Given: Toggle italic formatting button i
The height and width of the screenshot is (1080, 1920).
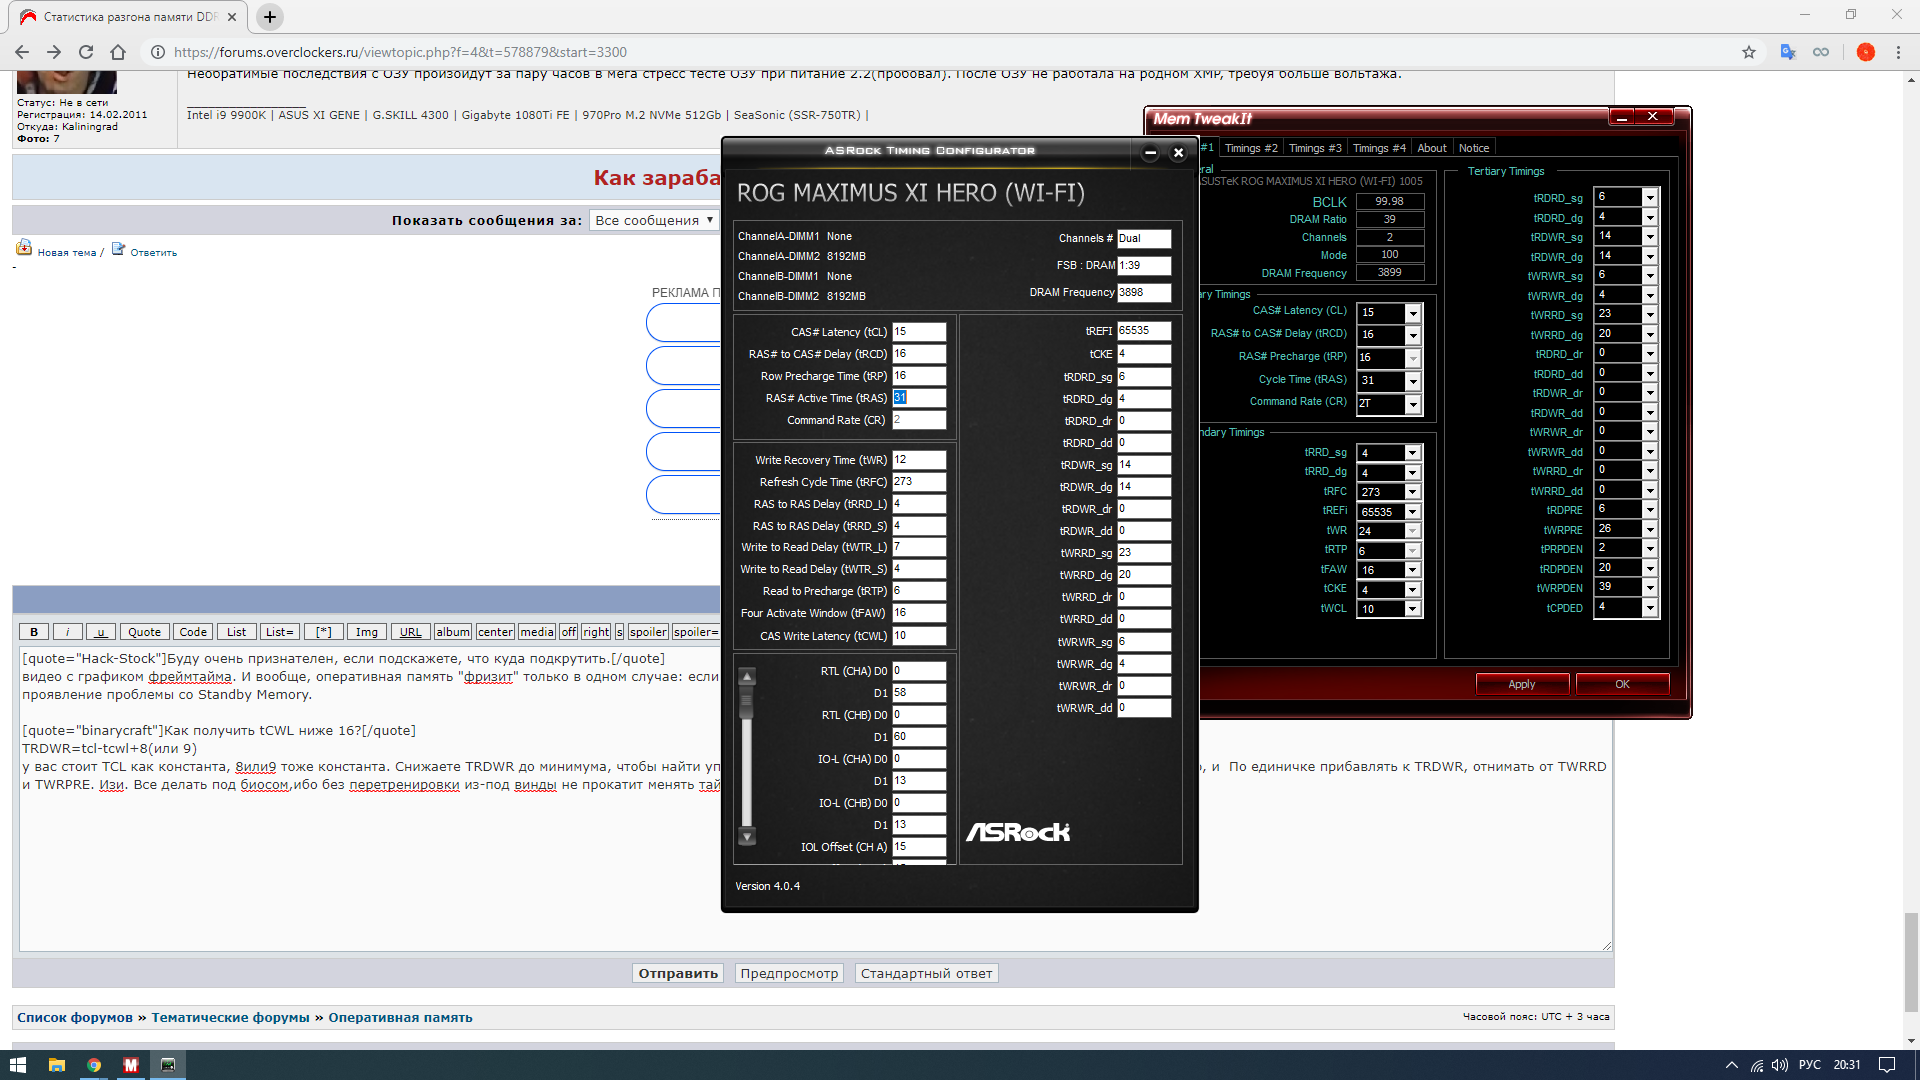Looking at the screenshot, I should (x=67, y=632).
